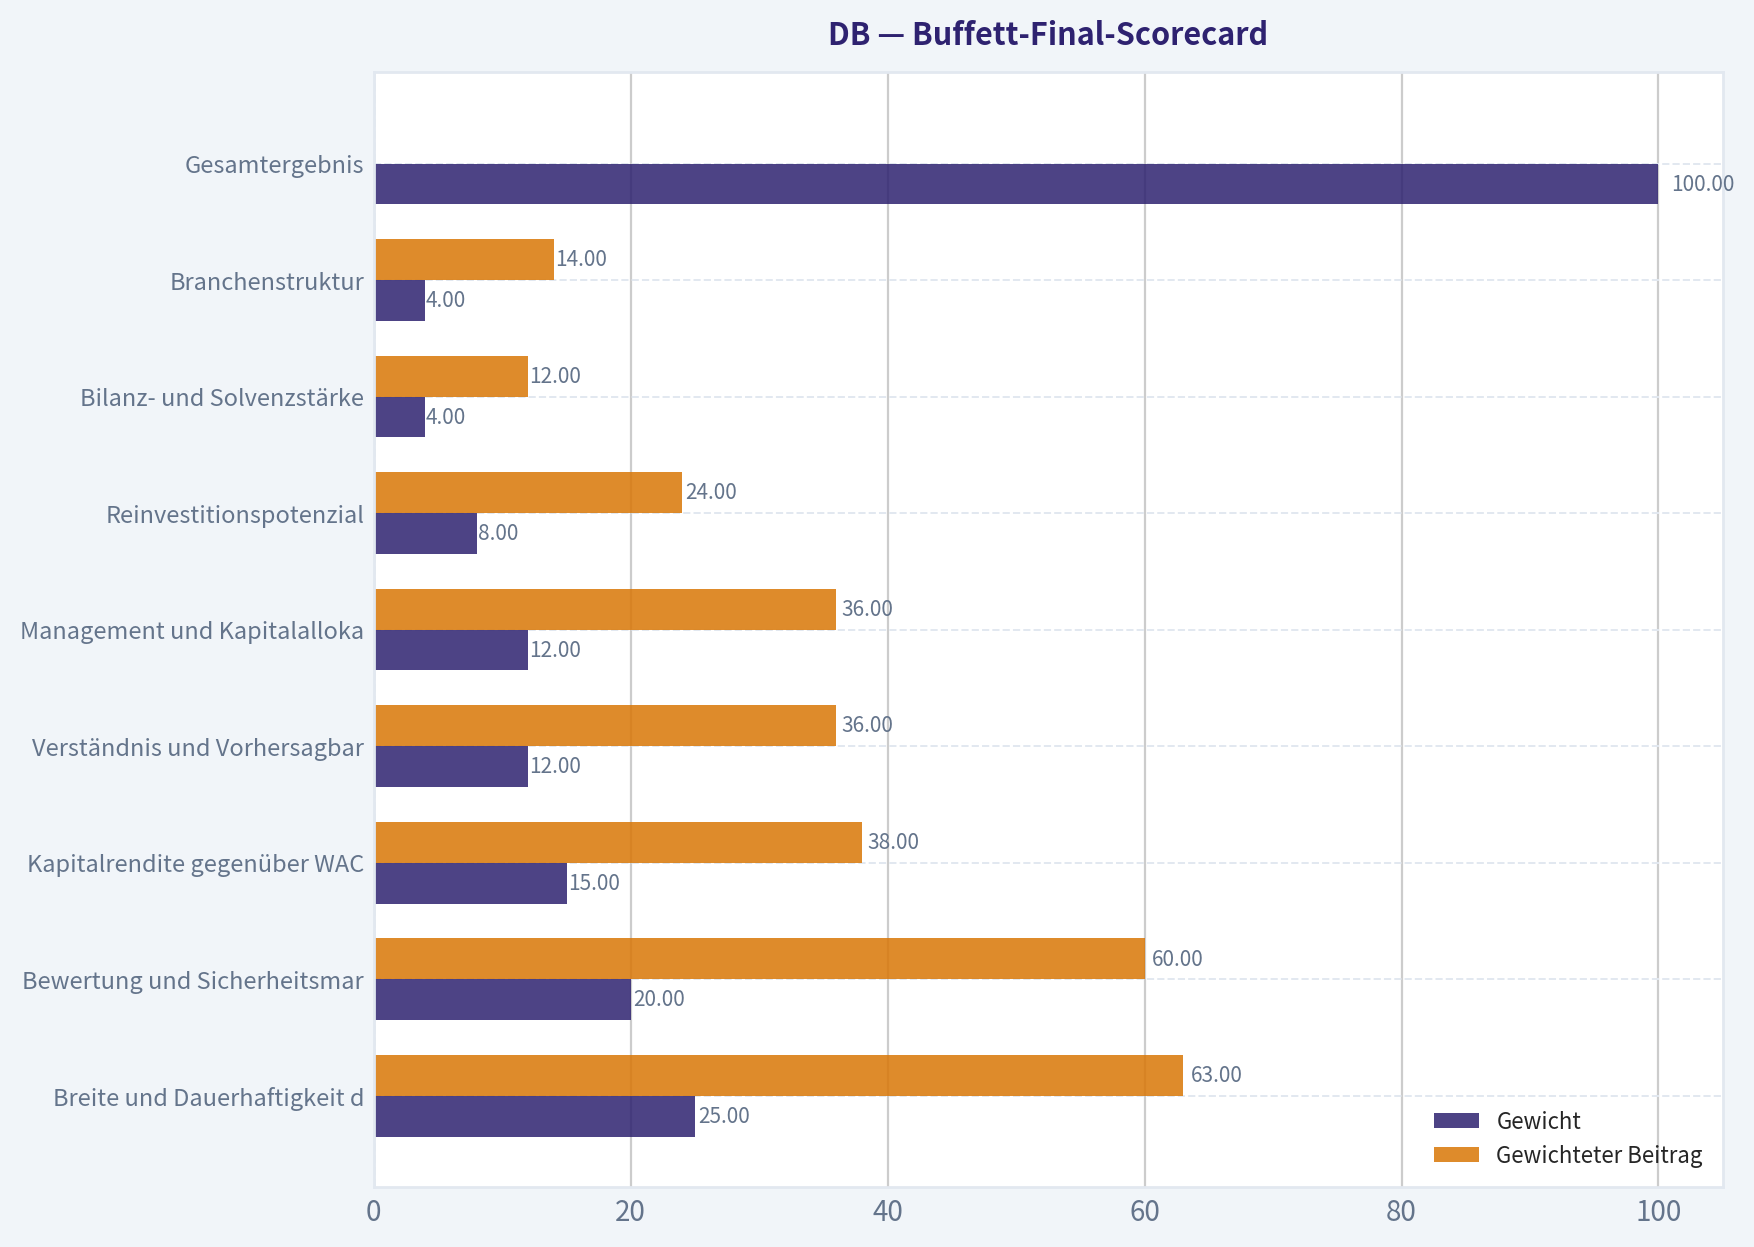1754x1247 pixels.
Task: Click the Management und Kapitalalloka label
Action: tap(192, 631)
